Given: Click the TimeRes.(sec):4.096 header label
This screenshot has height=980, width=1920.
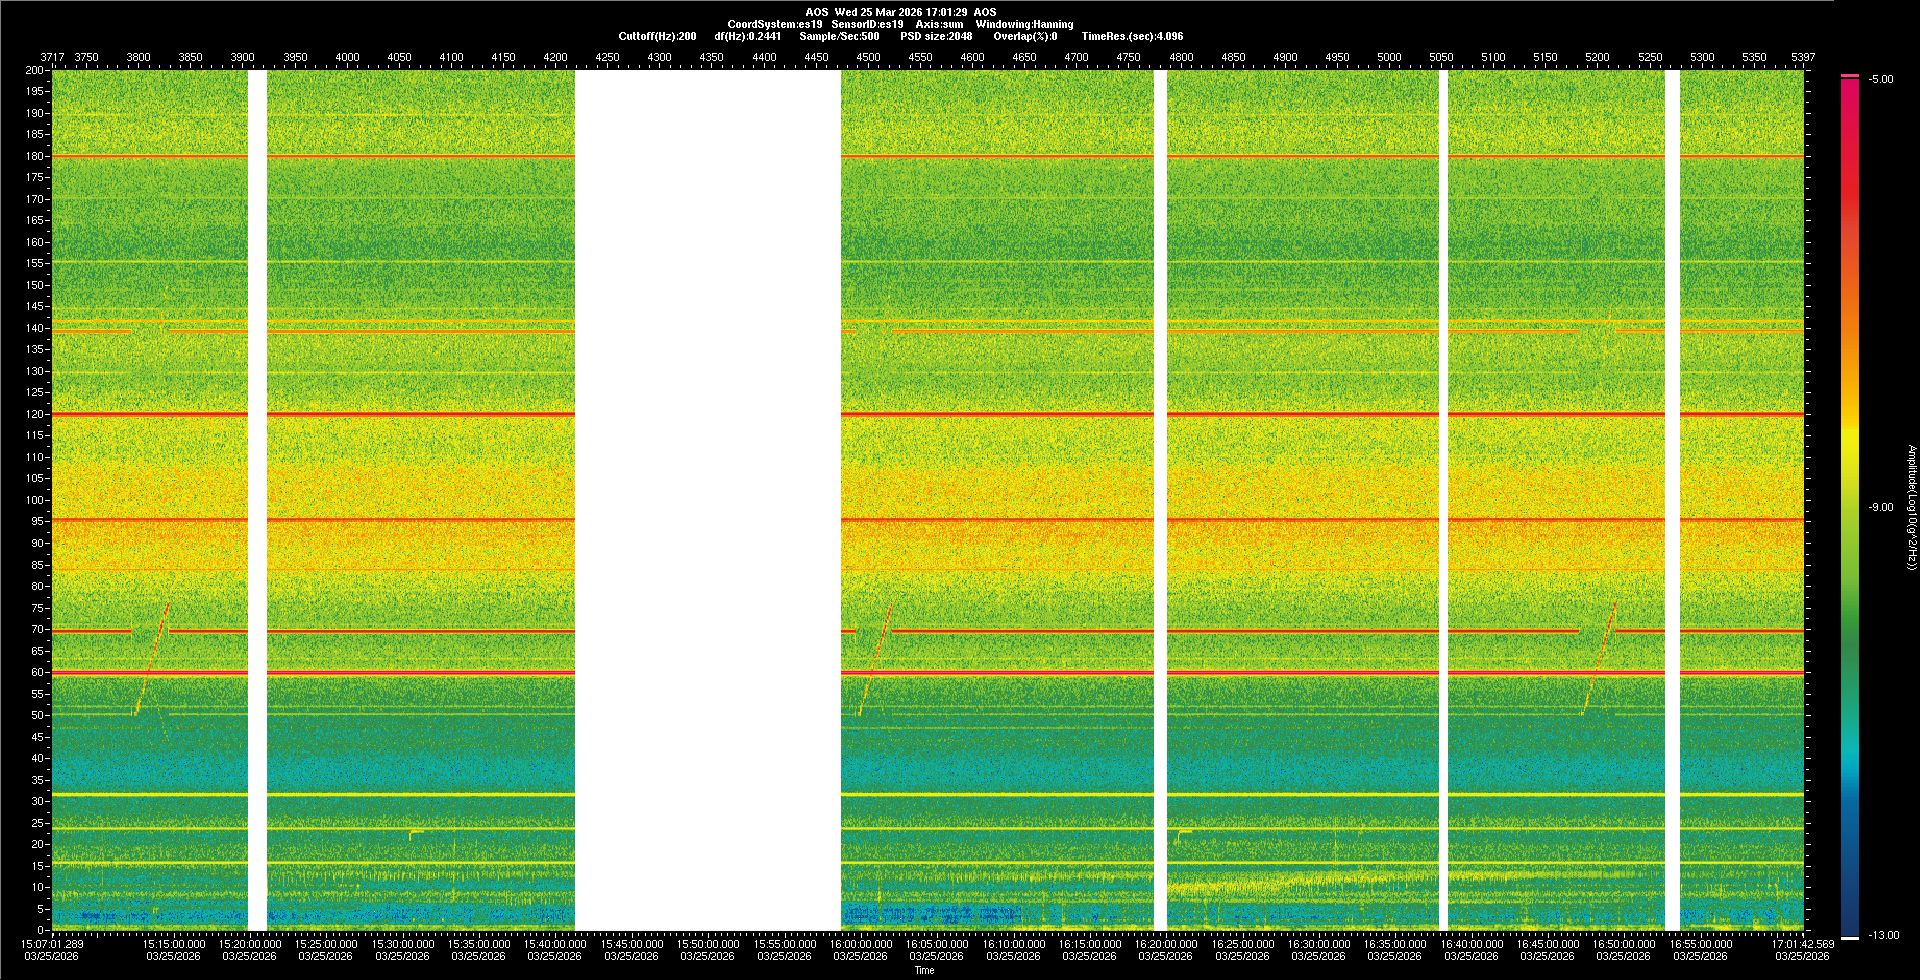Looking at the screenshot, I should 1132,37.
